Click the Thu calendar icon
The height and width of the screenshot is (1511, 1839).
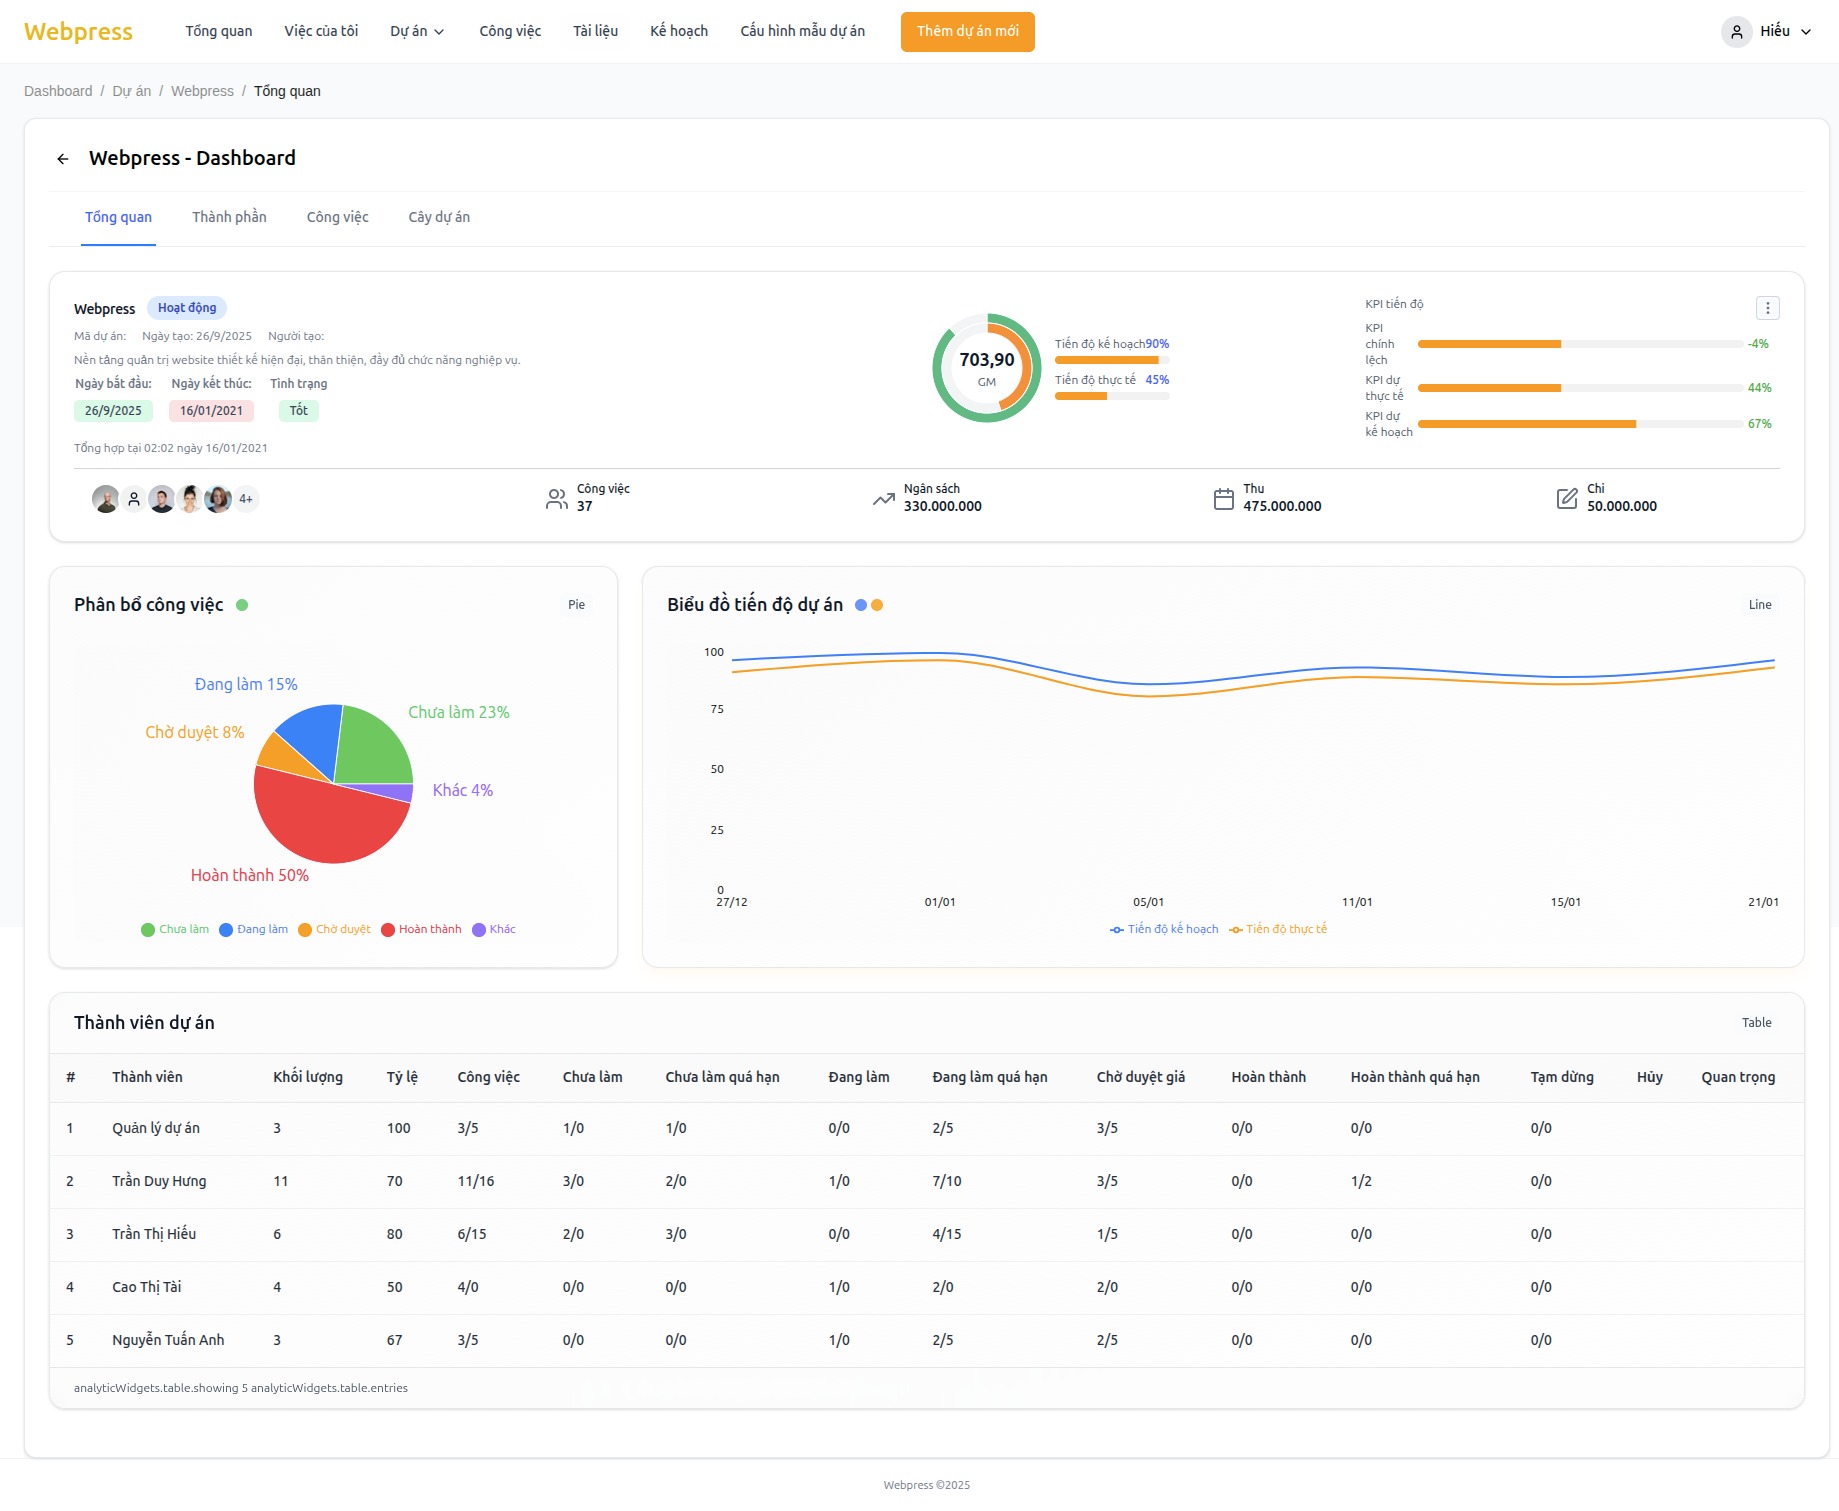pos(1223,499)
